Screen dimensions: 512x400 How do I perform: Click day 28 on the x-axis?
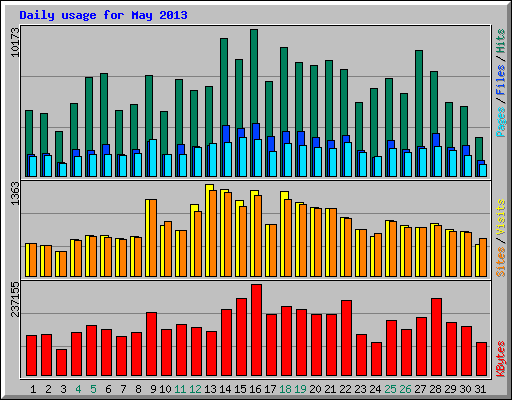(x=435, y=389)
